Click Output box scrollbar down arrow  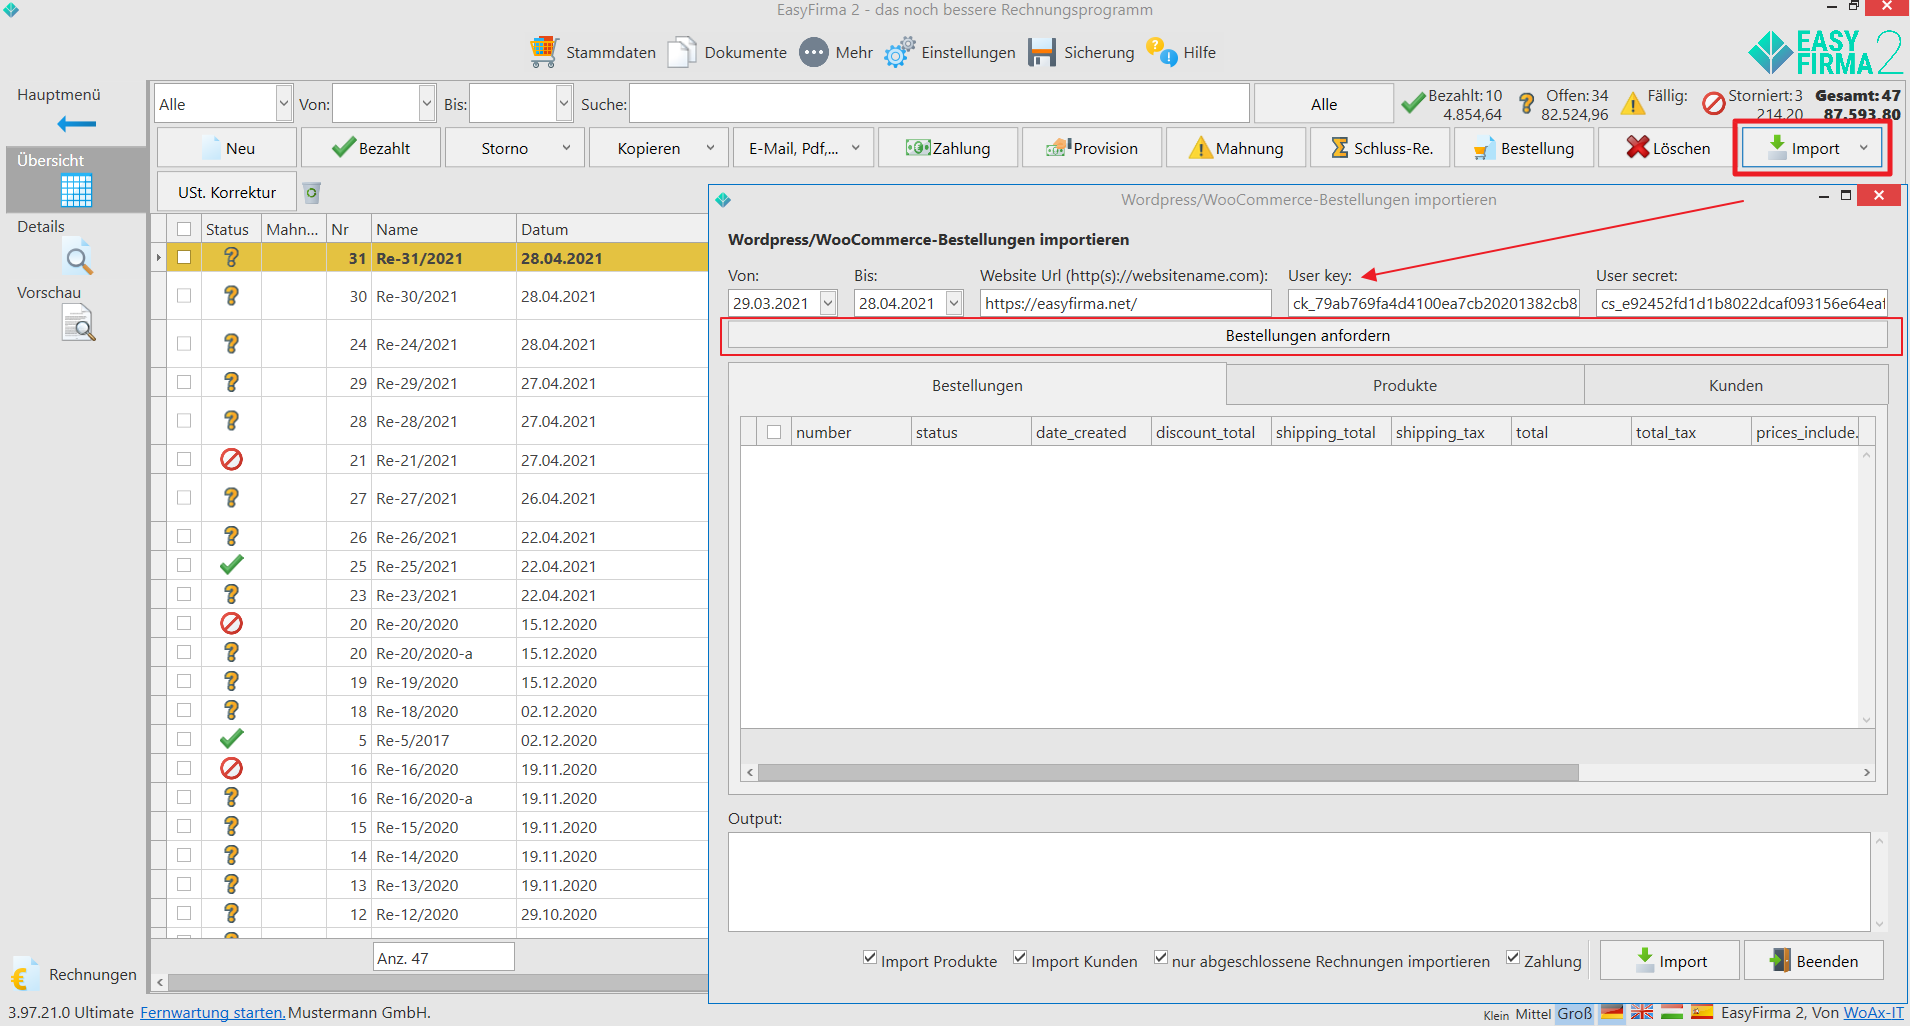(1879, 924)
